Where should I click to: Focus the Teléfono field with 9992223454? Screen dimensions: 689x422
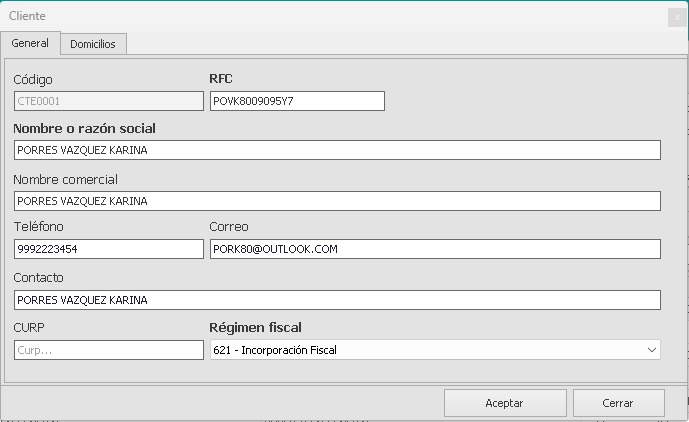tap(108, 249)
